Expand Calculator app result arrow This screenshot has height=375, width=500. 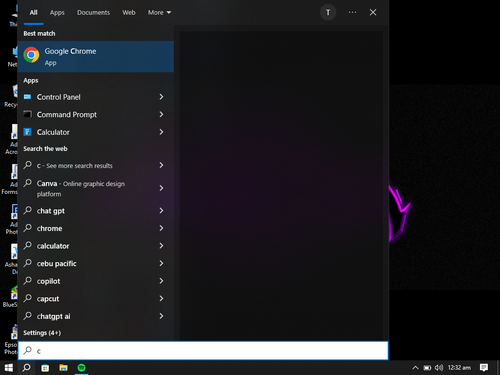click(161, 132)
